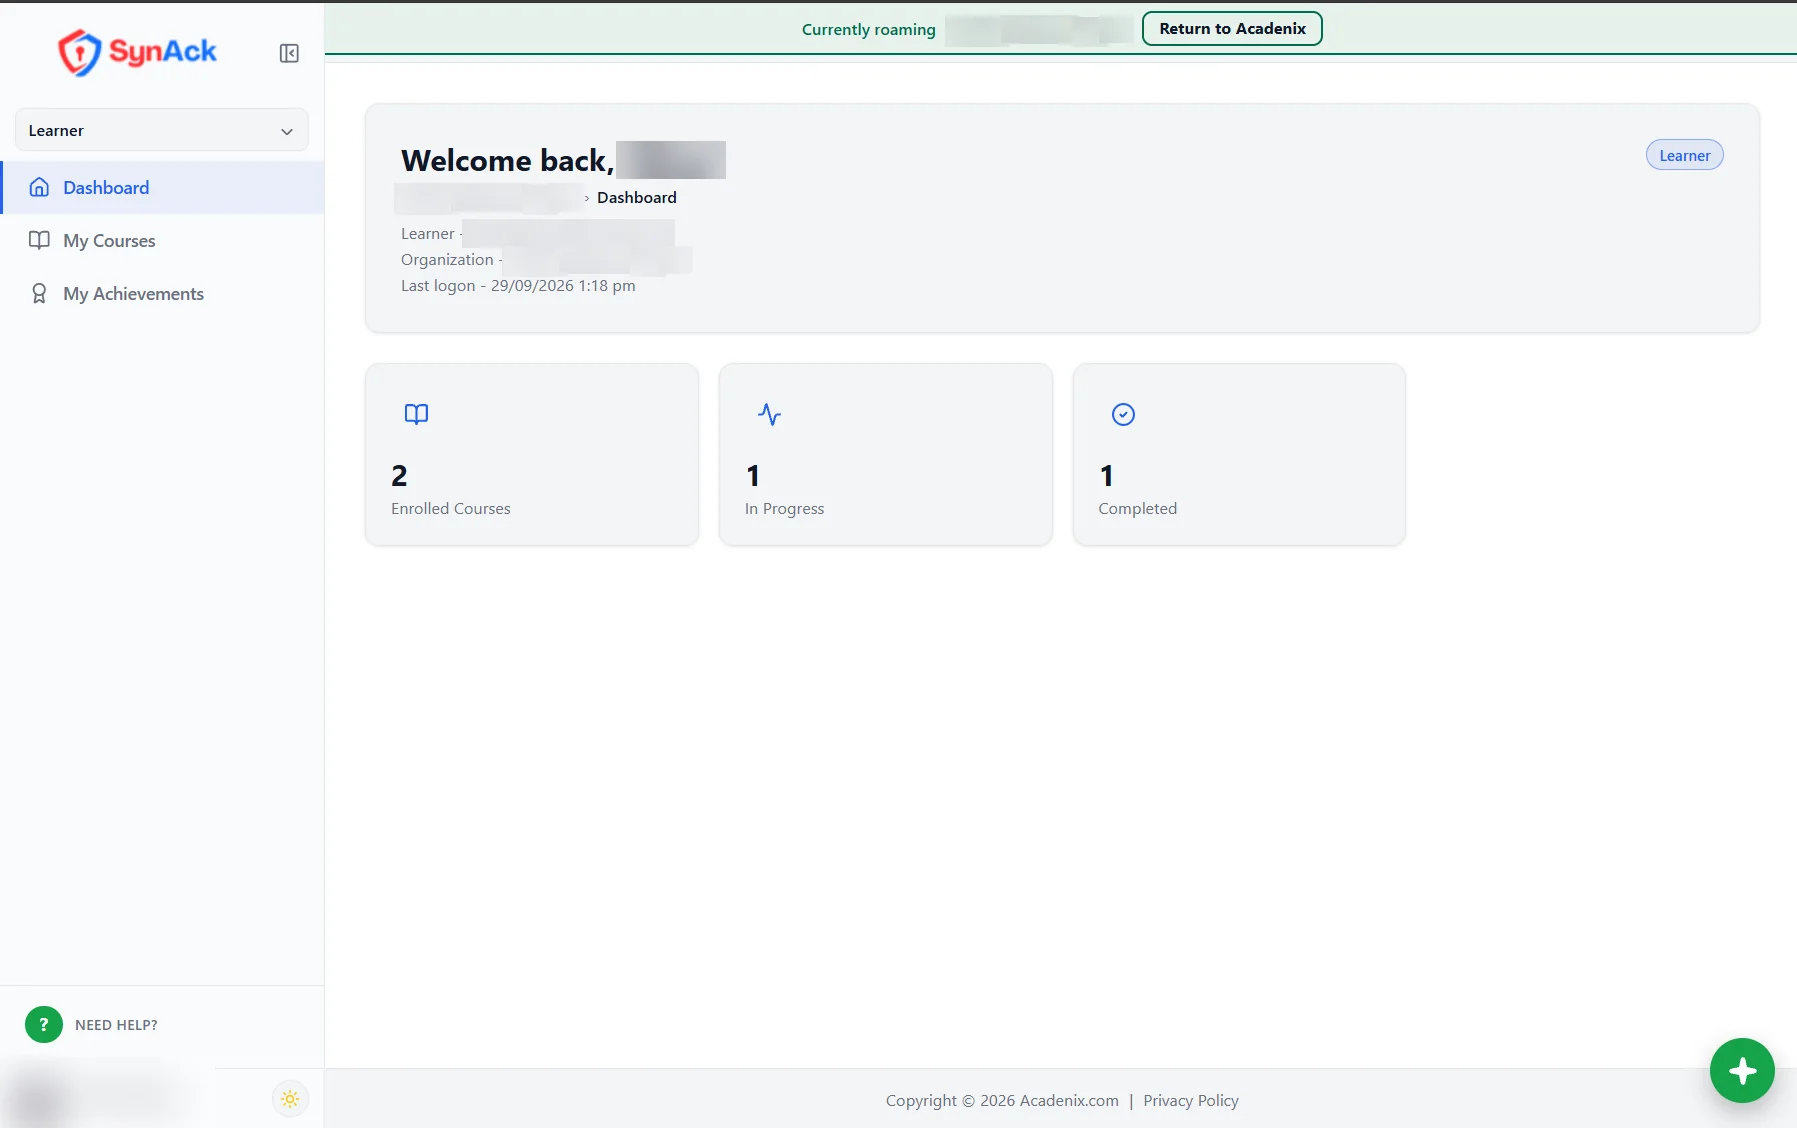Click the In Progress activity icon
Screen dimensions: 1797x1128
click(x=769, y=414)
